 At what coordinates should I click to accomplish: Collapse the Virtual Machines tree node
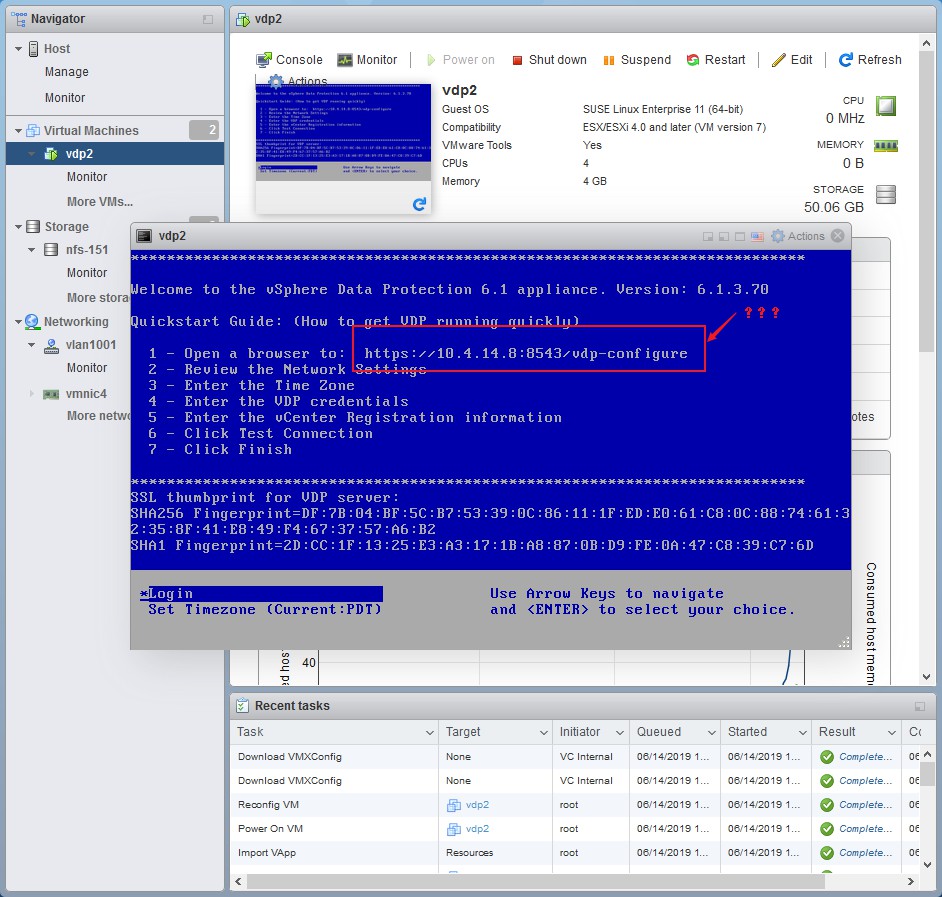click(x=19, y=130)
